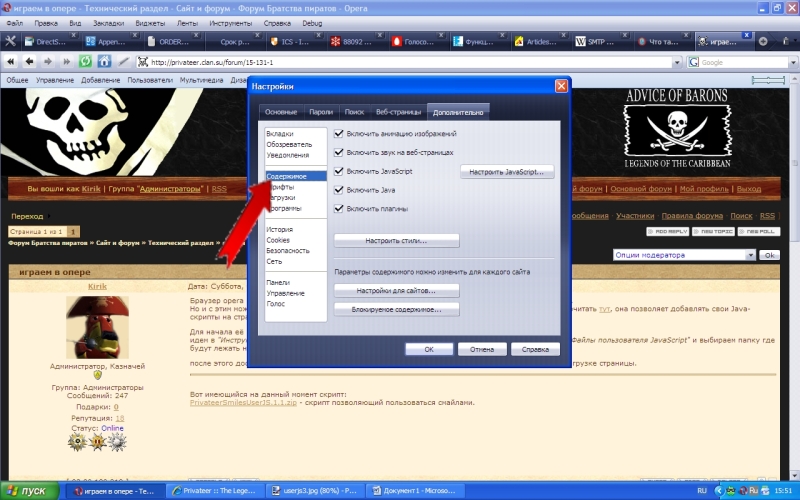Toggle Включить звук на веб-страницах checkbox
Viewport: 800px width, 500px height.
tap(338, 152)
